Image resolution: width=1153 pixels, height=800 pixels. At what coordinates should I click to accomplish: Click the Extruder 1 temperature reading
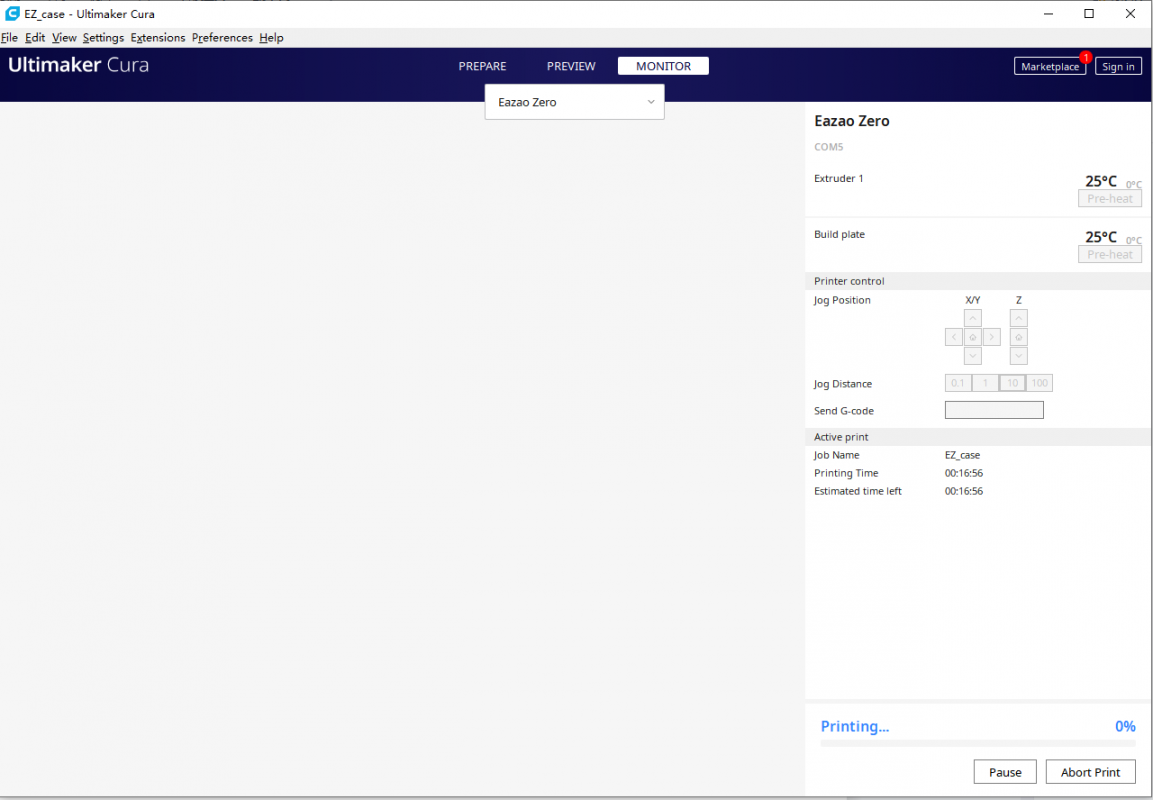[x=1101, y=181]
